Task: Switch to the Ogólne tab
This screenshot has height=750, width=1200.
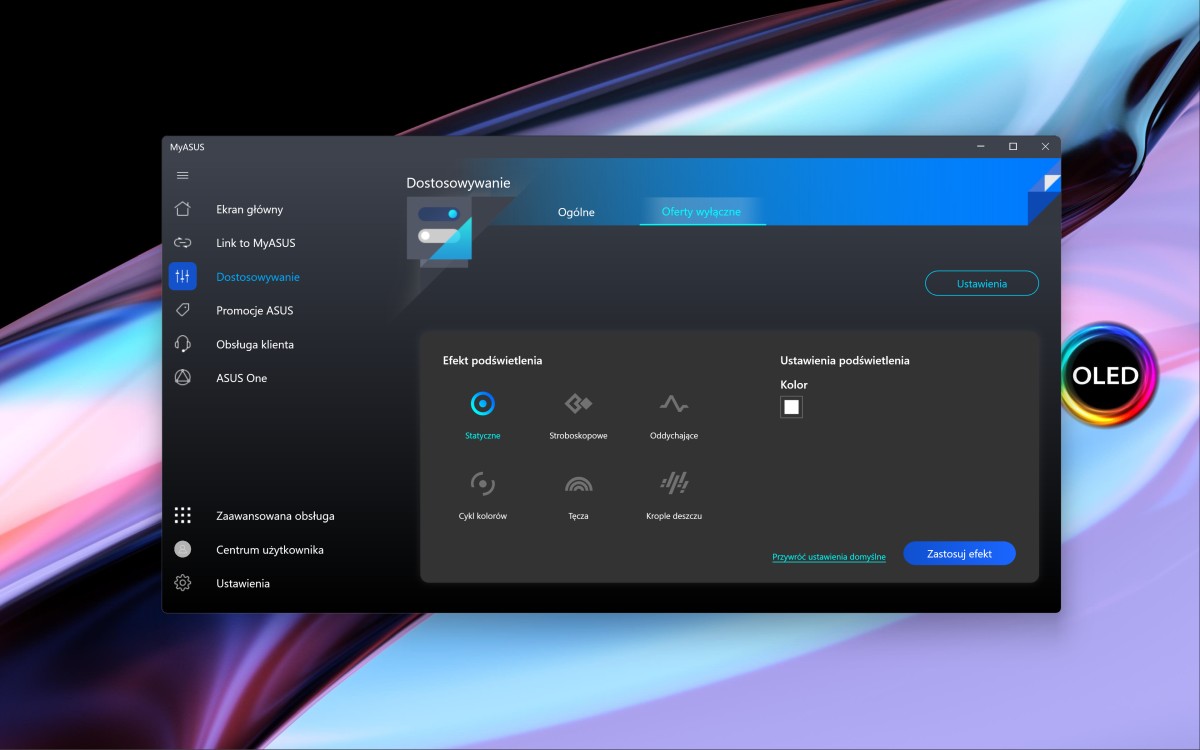Action: pyautogui.click(x=578, y=212)
